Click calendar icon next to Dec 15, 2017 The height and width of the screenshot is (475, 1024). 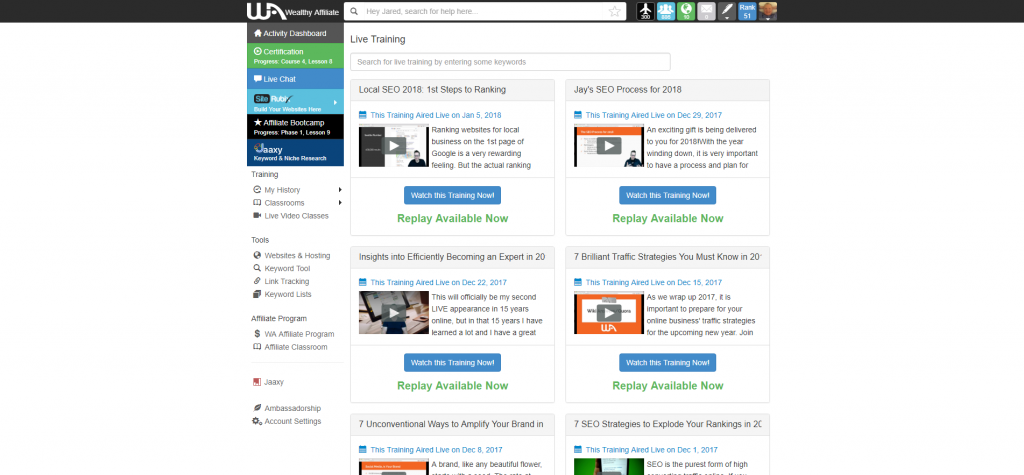(x=578, y=282)
